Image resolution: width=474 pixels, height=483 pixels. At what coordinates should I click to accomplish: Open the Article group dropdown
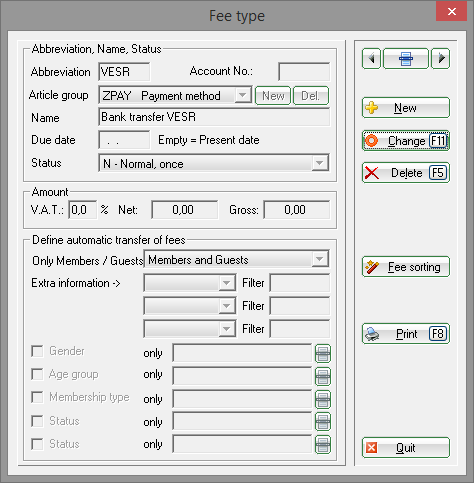(x=242, y=95)
